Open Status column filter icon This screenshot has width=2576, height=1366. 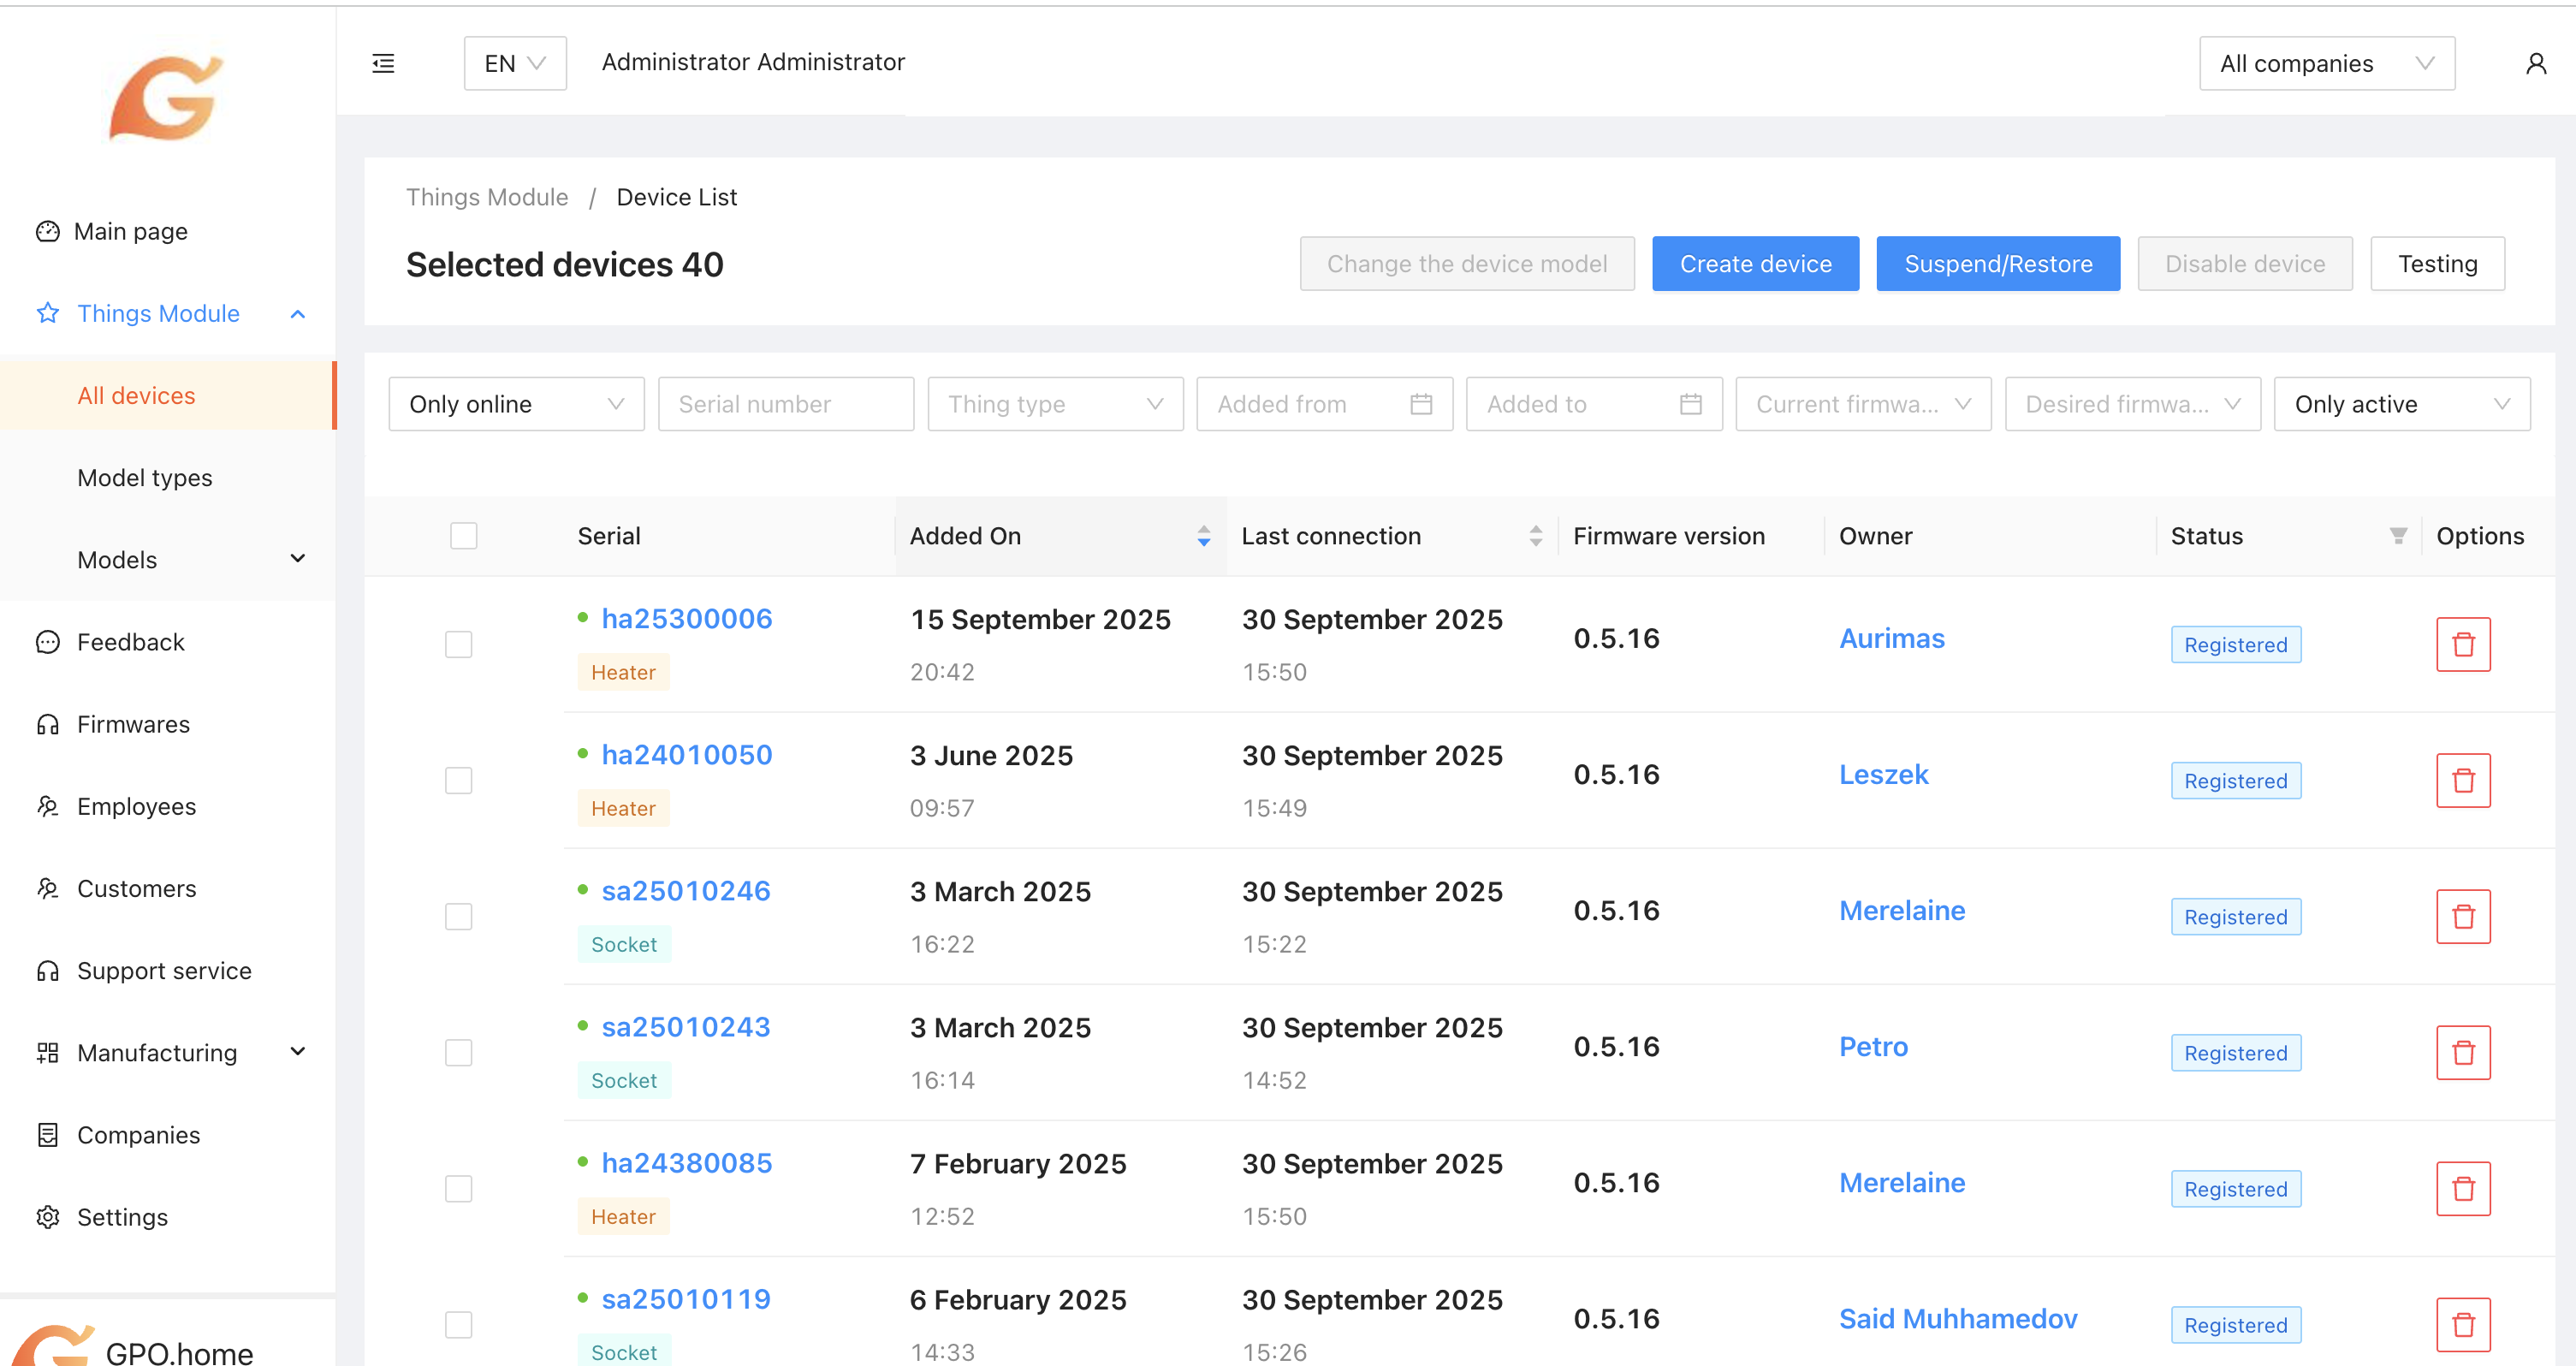(x=2397, y=536)
